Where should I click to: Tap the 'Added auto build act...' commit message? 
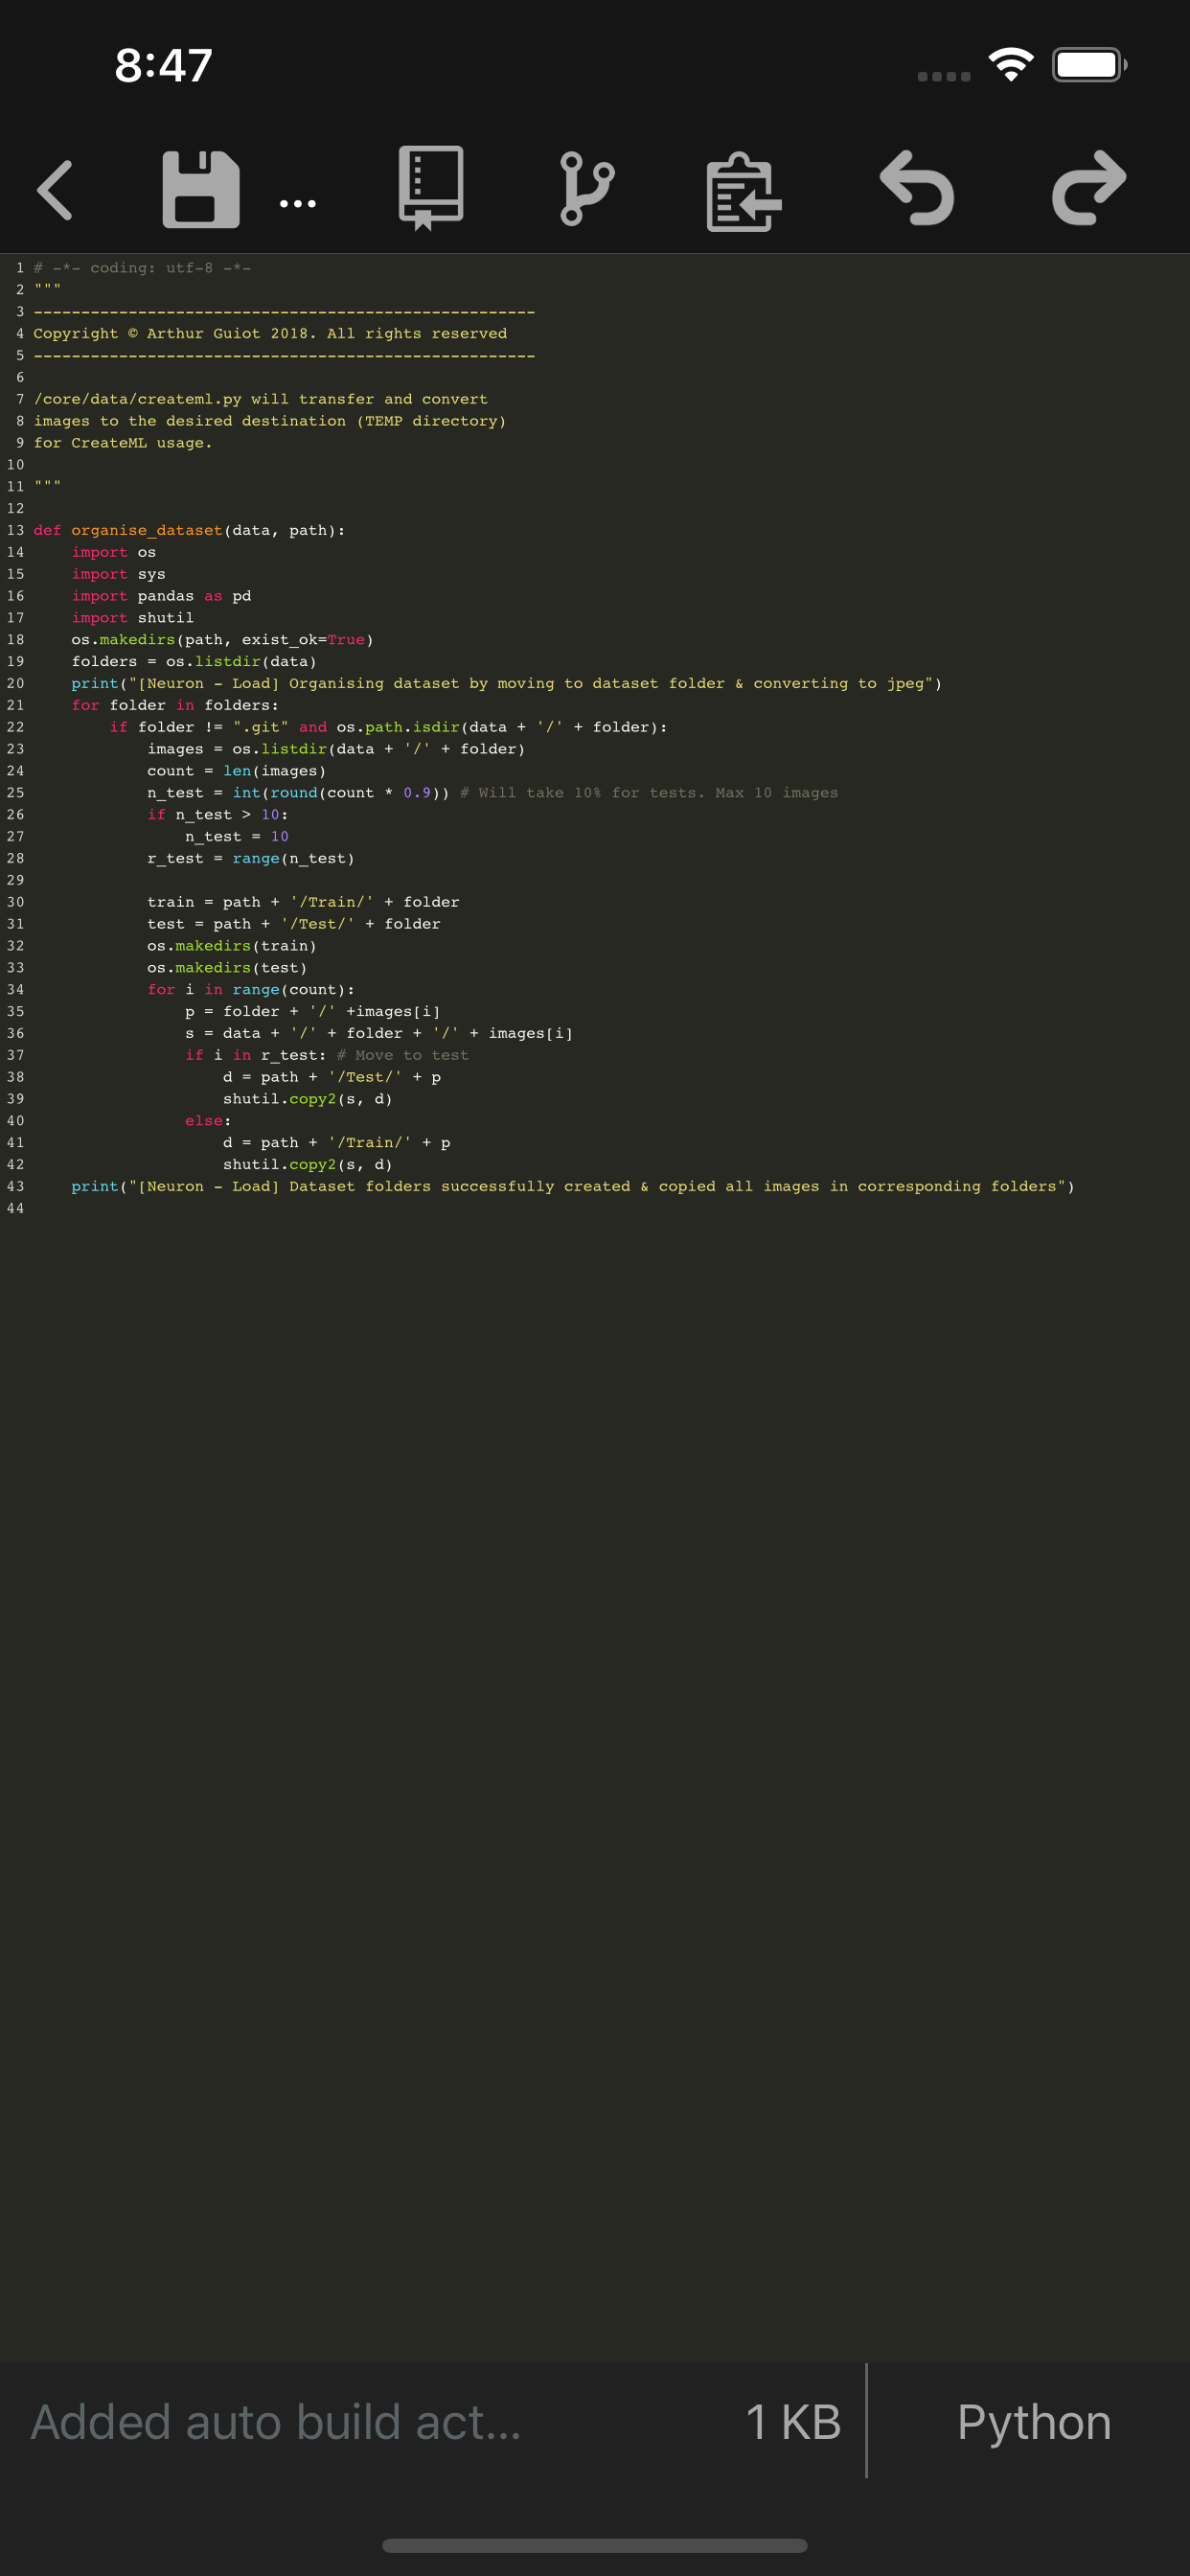click(x=276, y=2422)
